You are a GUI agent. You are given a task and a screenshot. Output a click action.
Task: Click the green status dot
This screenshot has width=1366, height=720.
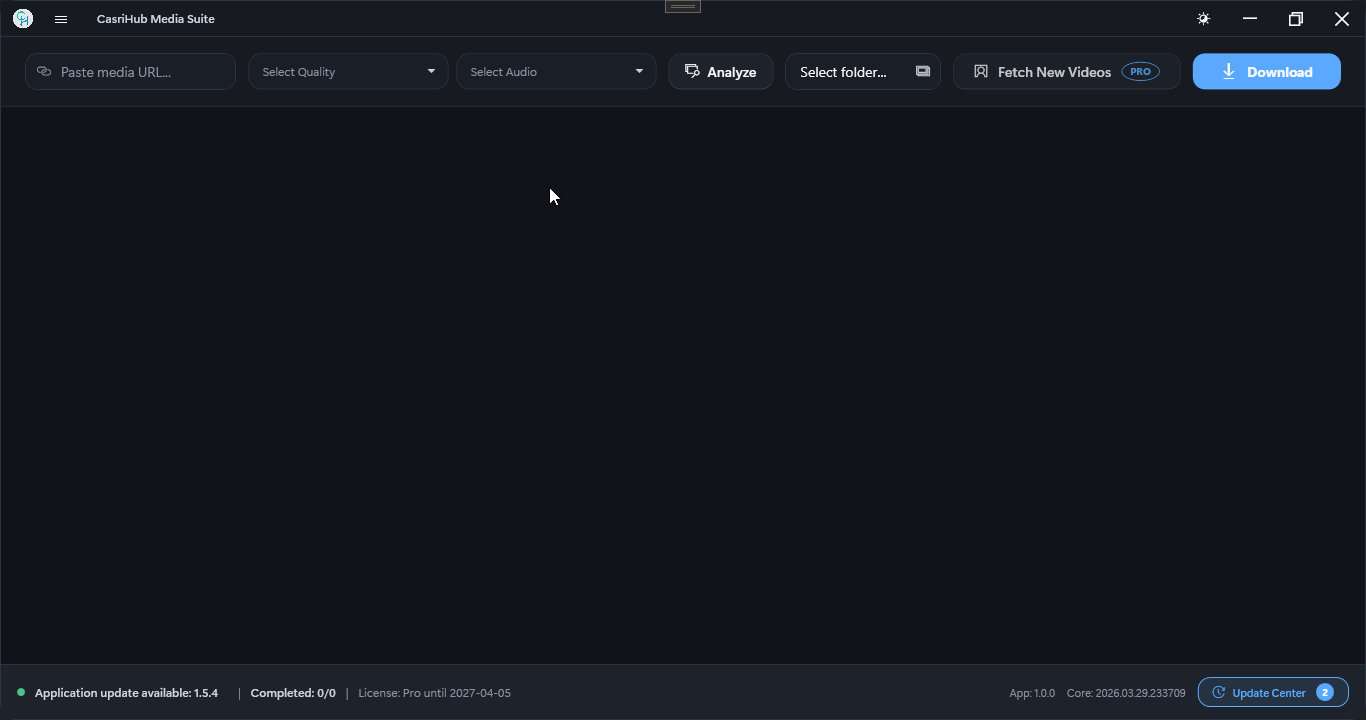click(x=21, y=692)
